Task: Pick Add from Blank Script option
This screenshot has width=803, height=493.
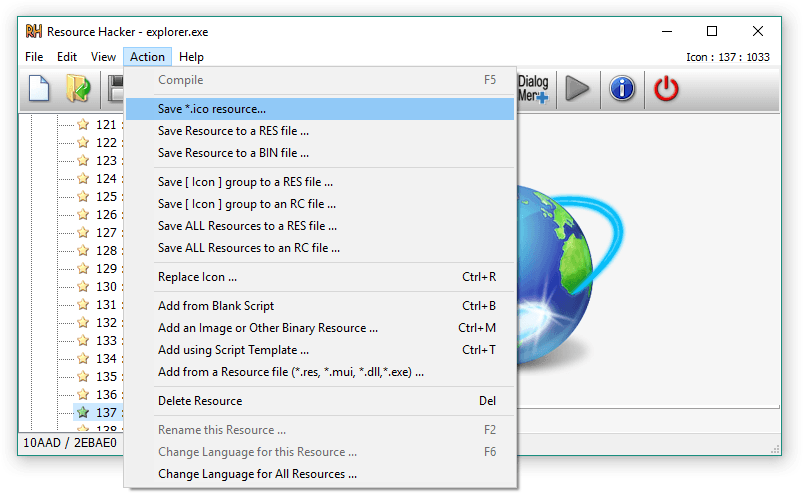Action: click(x=216, y=306)
